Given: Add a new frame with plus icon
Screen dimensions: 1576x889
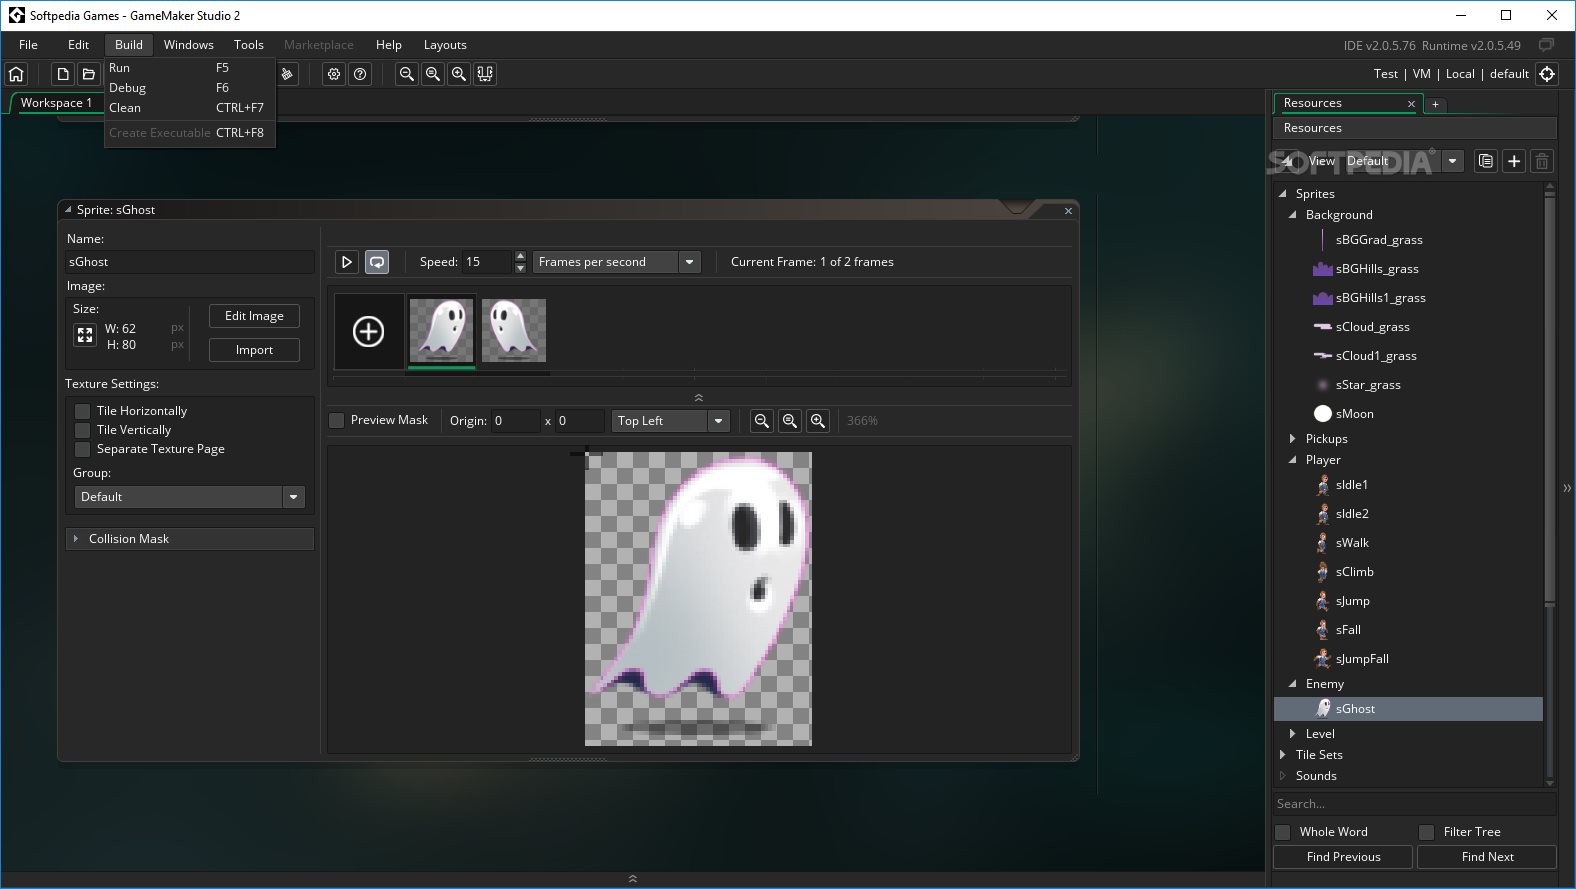Looking at the screenshot, I should tap(368, 331).
